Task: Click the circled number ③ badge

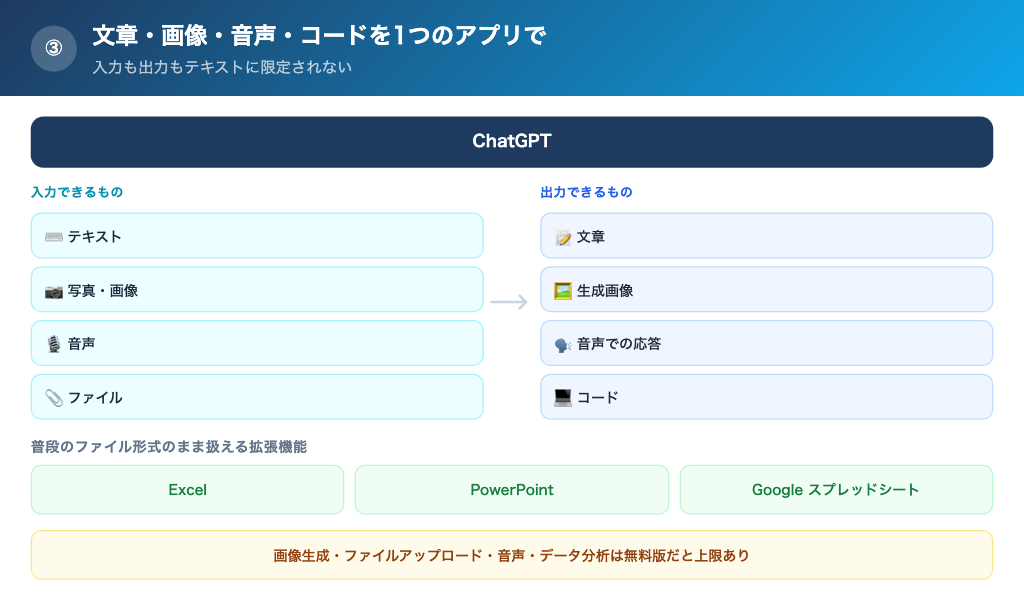Action: point(54,48)
